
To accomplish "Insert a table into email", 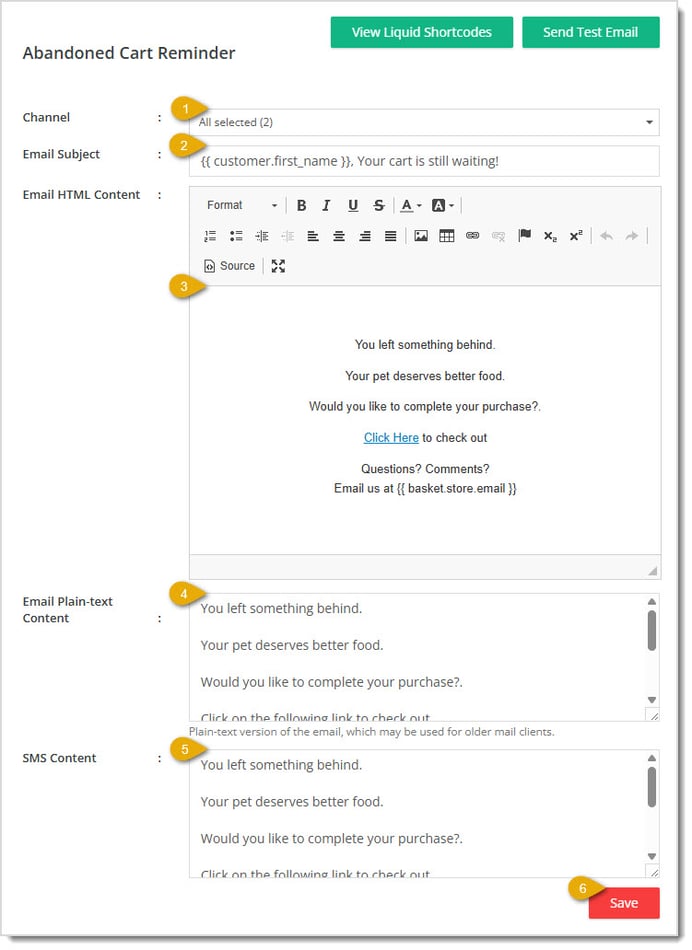I will point(447,236).
